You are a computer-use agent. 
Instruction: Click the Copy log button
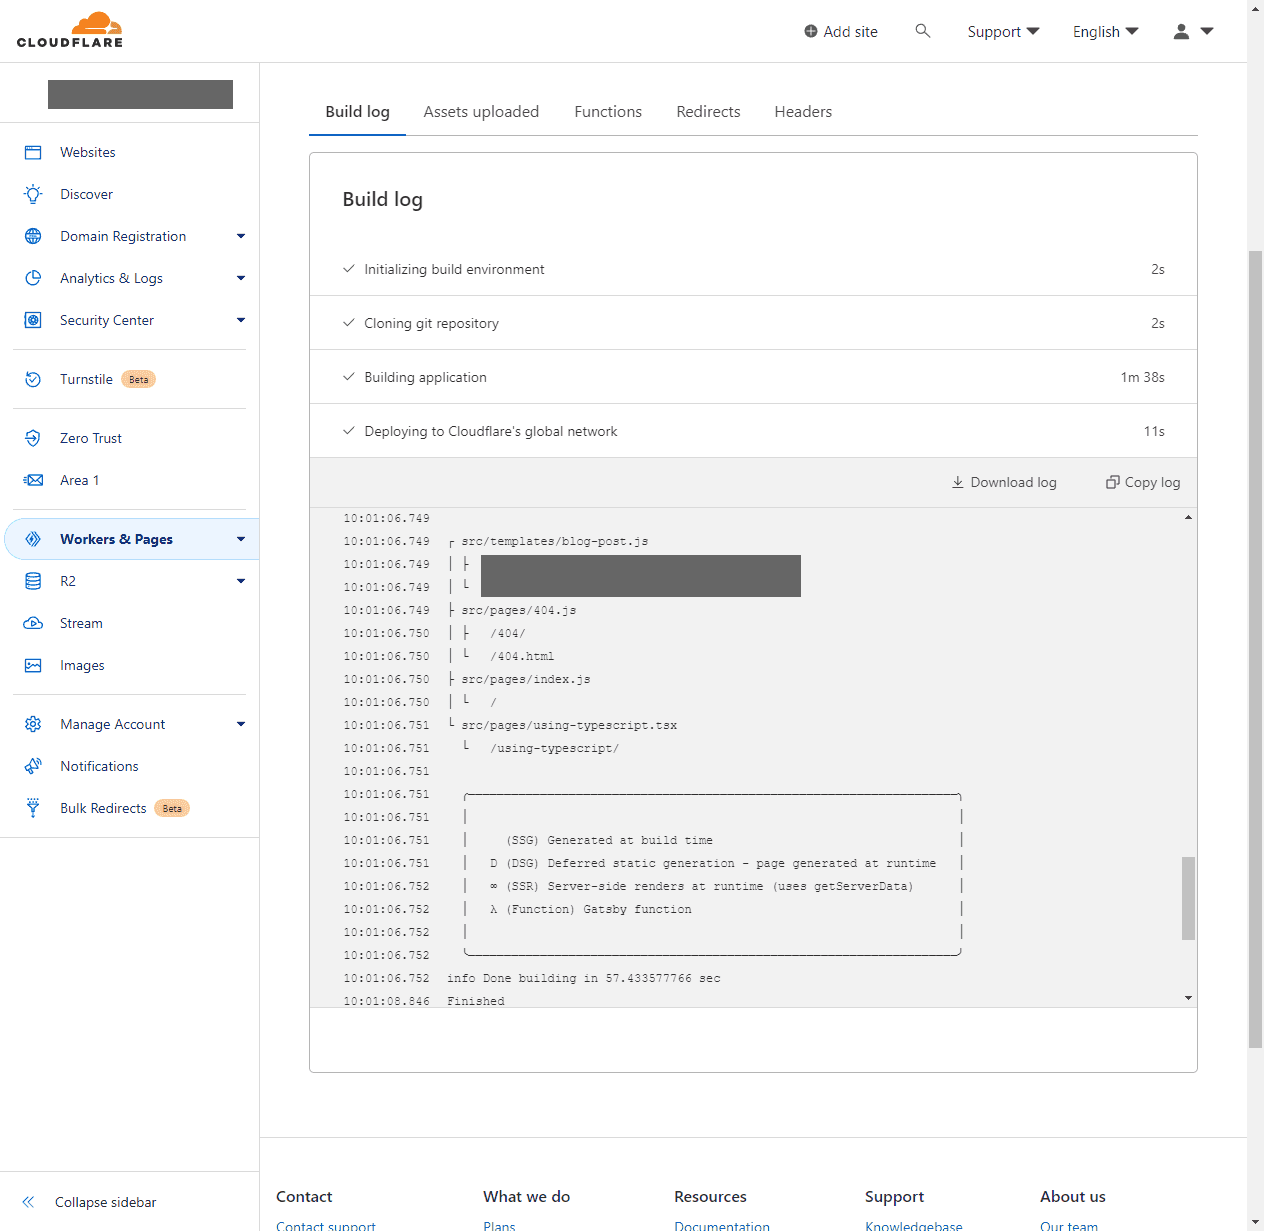[1143, 482]
